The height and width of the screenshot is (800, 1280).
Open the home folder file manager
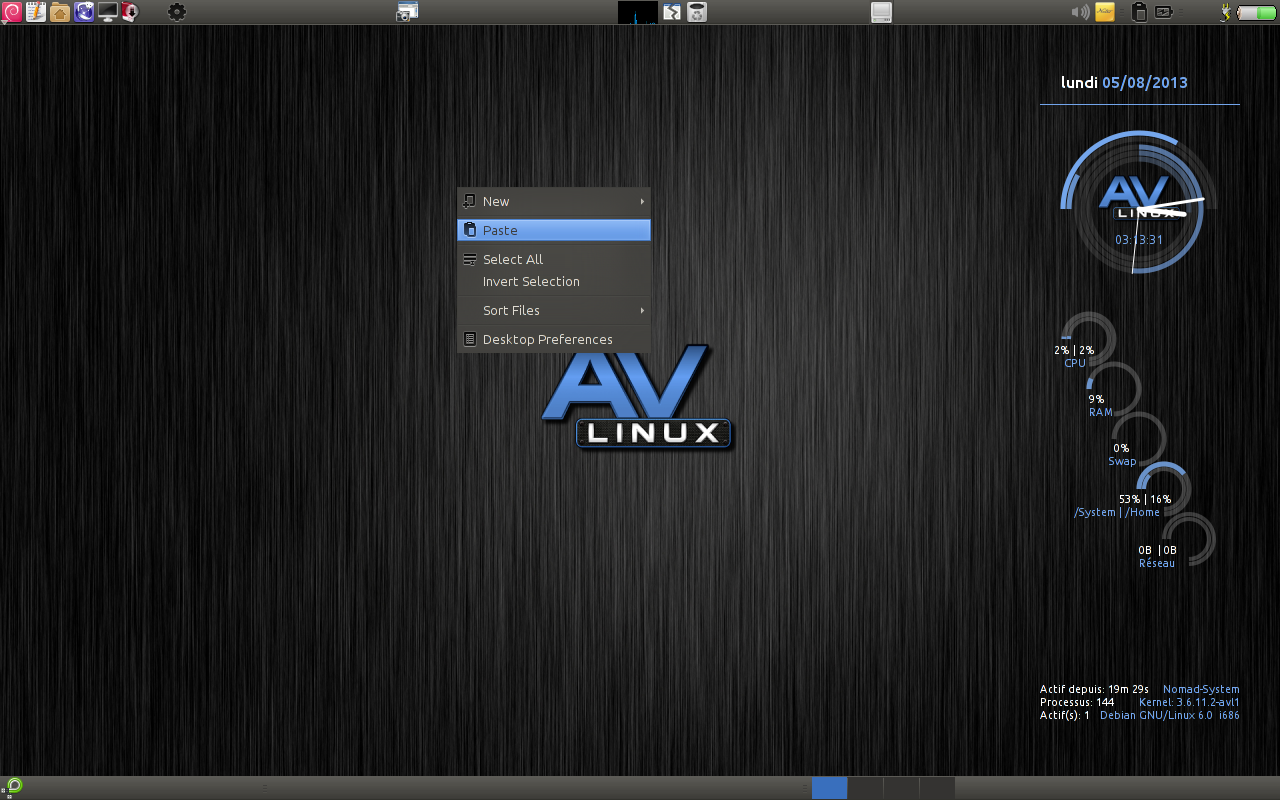[60, 12]
